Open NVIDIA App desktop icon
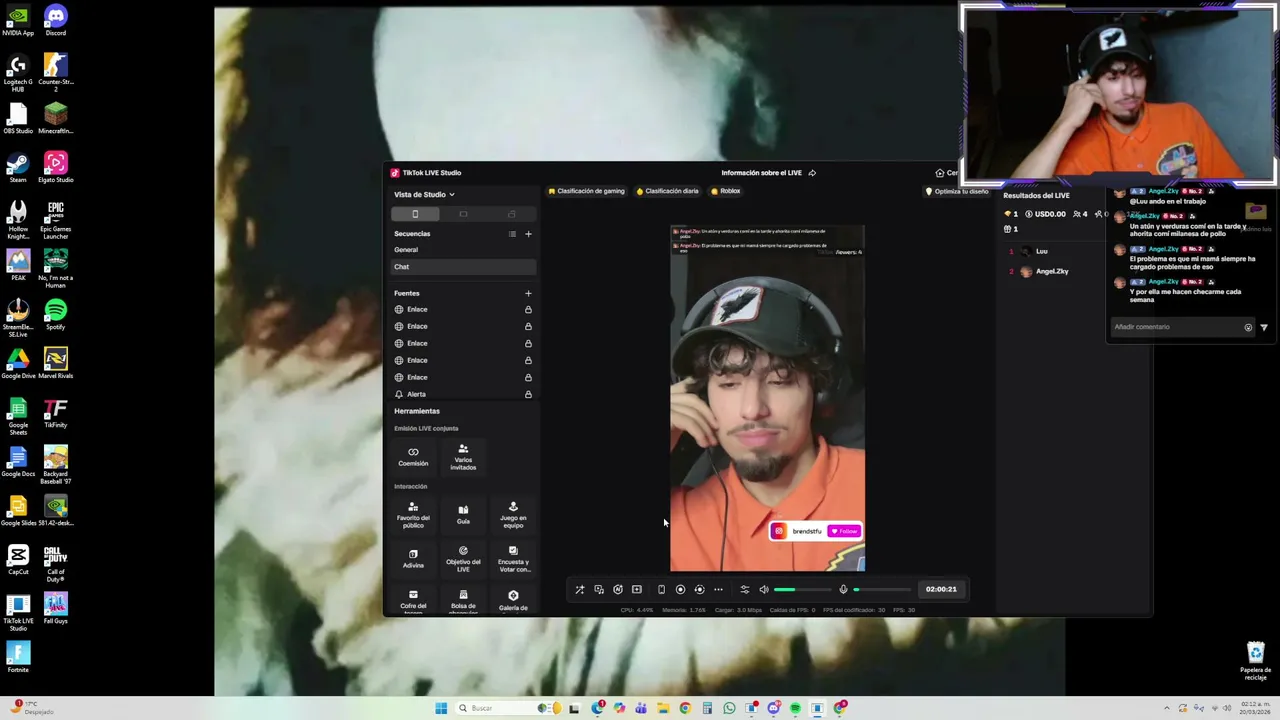The height and width of the screenshot is (720, 1280). 18,21
